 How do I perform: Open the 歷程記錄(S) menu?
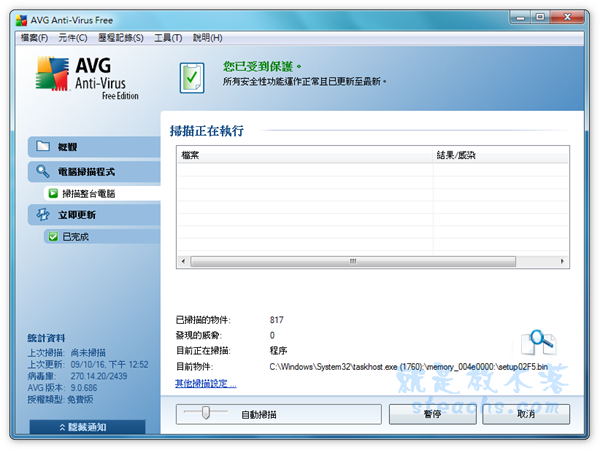[x=121, y=38]
